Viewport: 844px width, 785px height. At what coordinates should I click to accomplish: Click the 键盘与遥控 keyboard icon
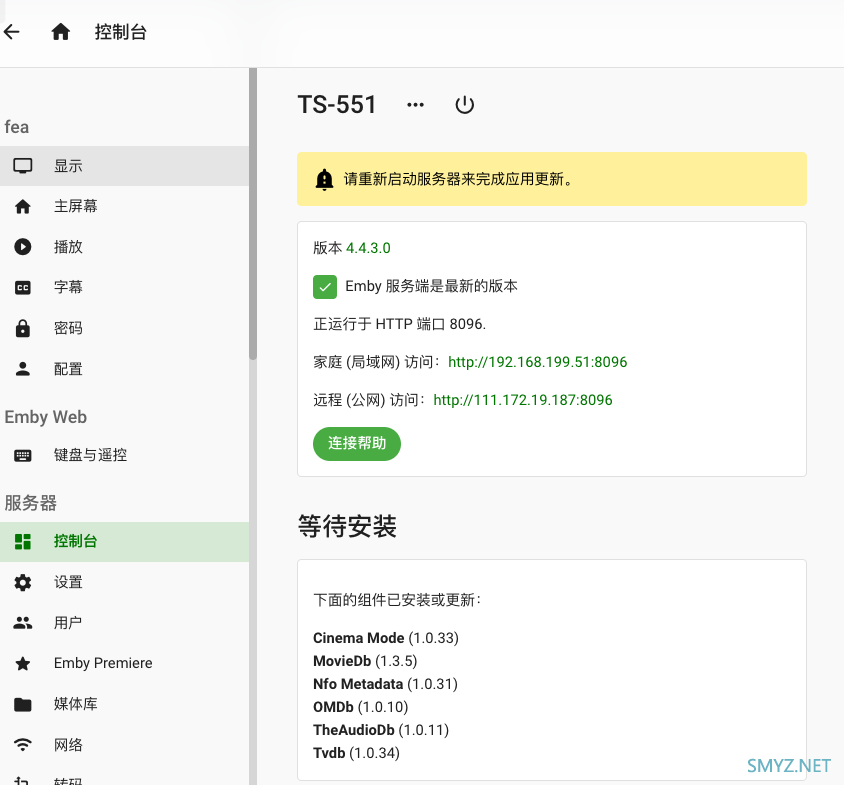pos(23,455)
